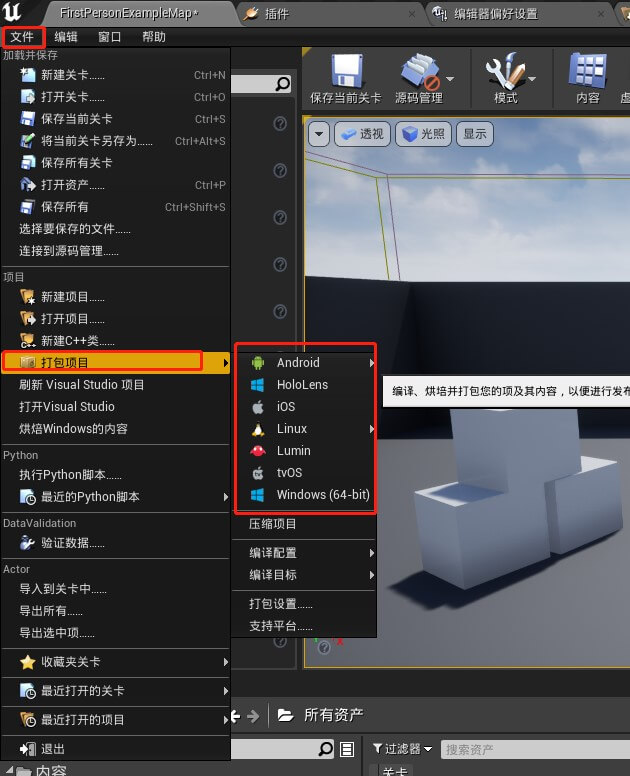630x776 pixels.
Task: Click the tvOS icon in submenu
Action: click(x=258, y=473)
